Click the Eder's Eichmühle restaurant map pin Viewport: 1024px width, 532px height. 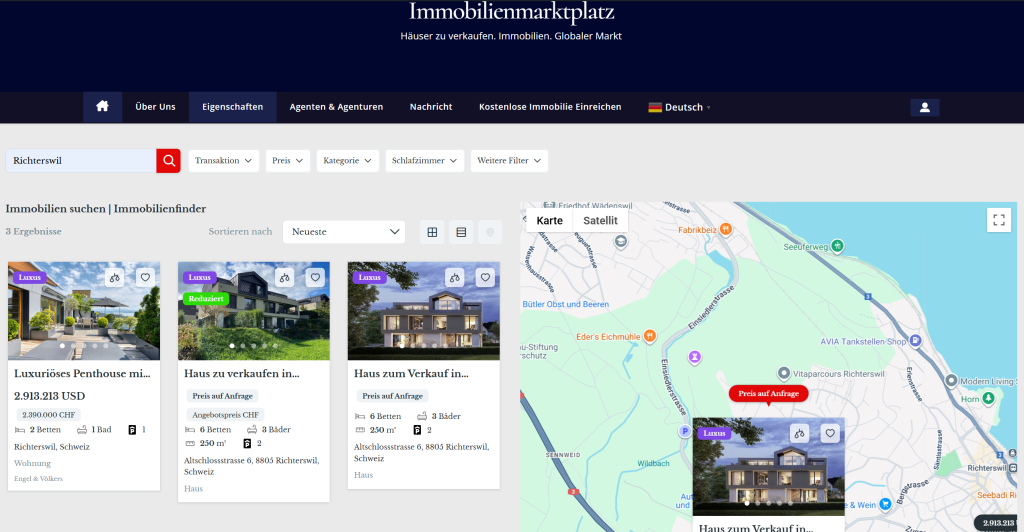[649, 334]
